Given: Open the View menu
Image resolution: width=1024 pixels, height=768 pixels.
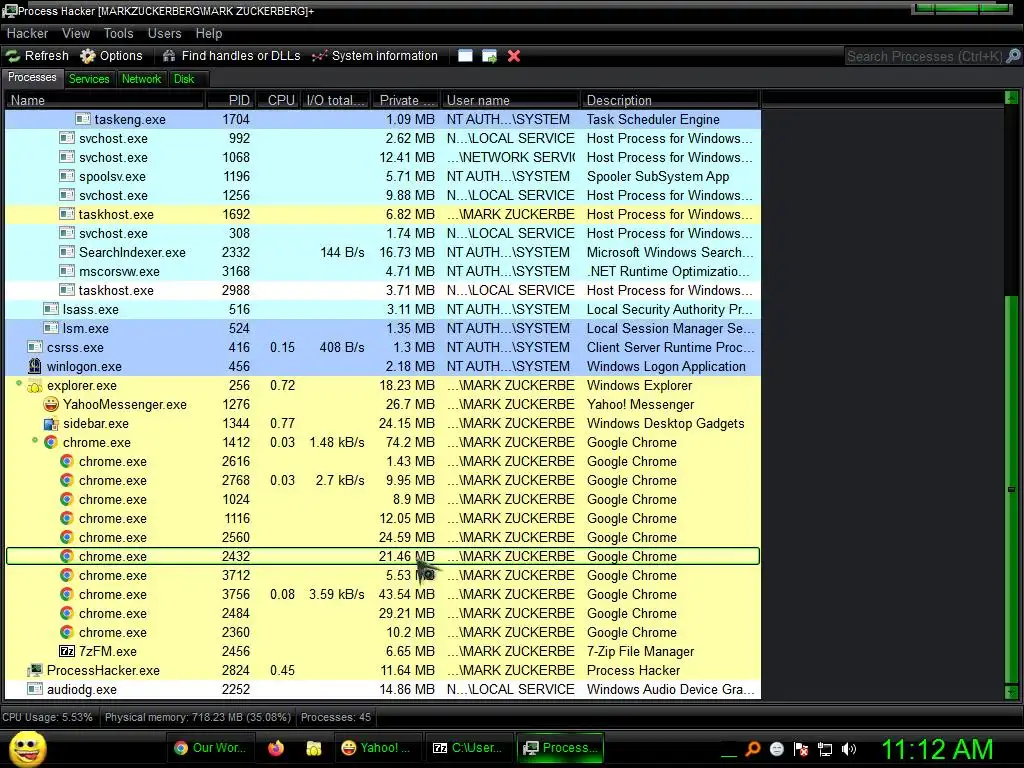Looking at the screenshot, I should (76, 33).
